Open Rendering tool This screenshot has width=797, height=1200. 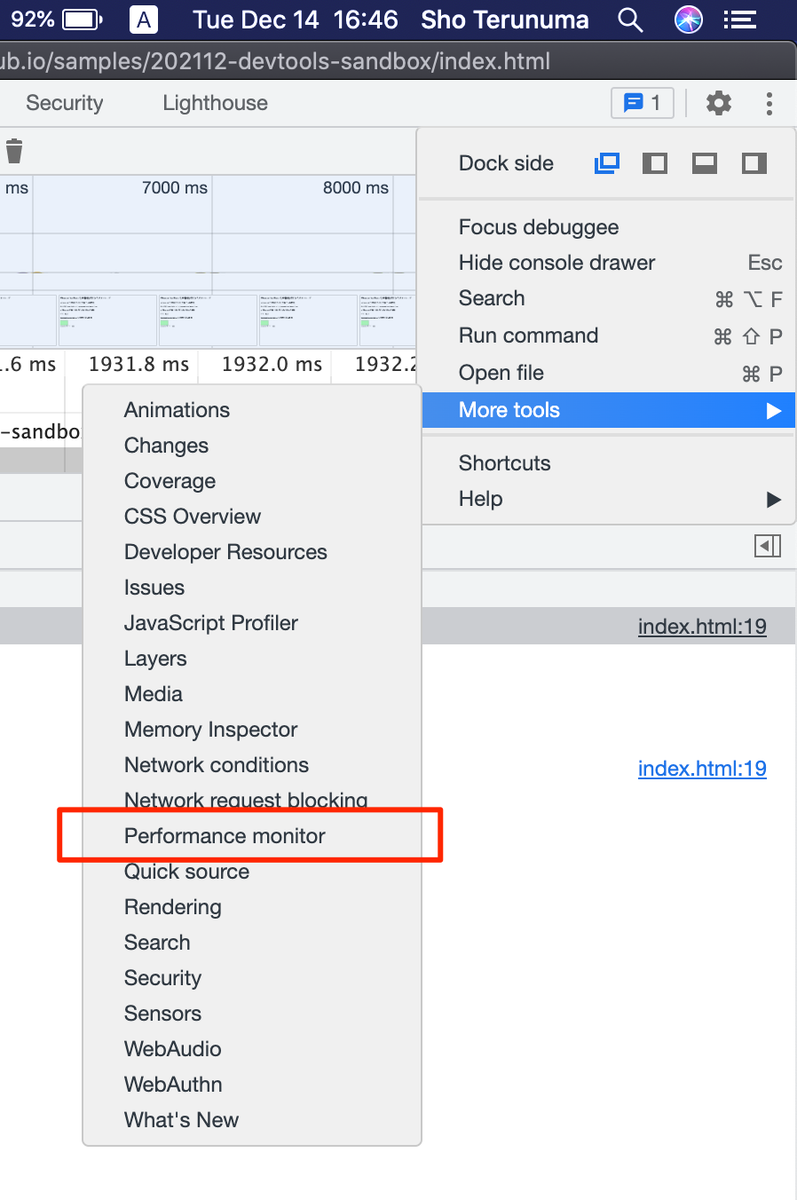(x=252, y=907)
